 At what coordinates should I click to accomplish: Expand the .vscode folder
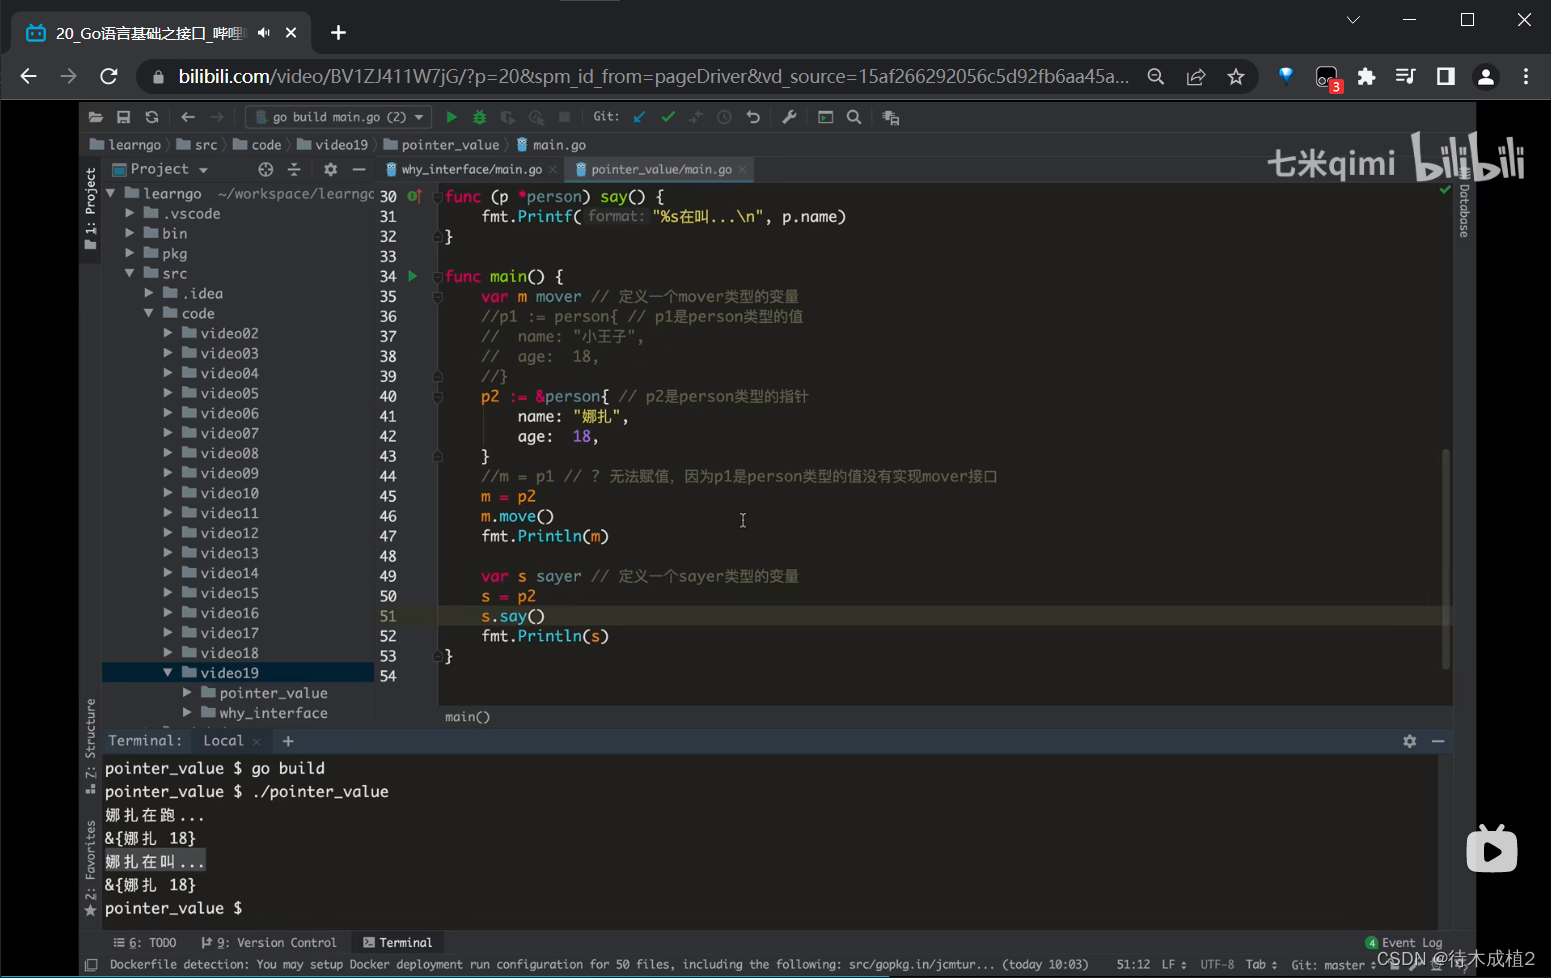click(130, 213)
